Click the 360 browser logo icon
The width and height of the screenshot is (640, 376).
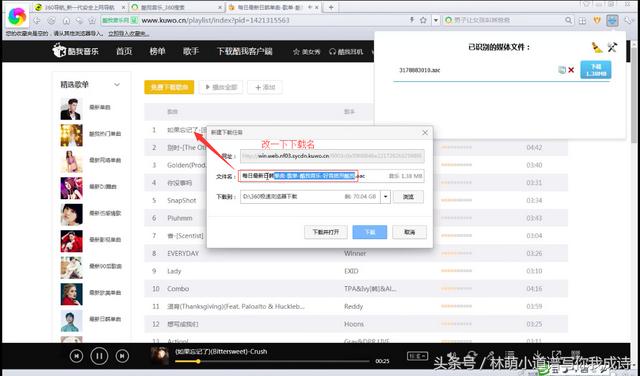(x=17, y=17)
